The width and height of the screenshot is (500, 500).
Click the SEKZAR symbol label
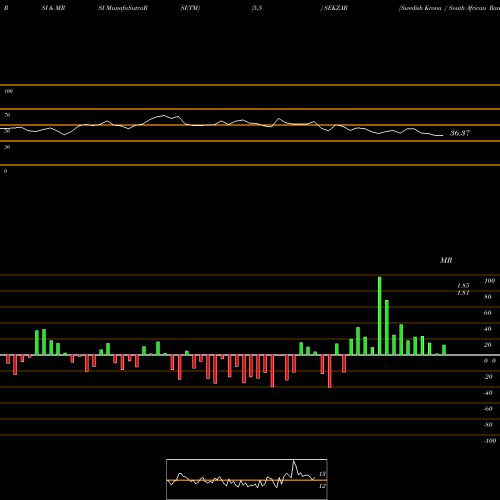click(x=335, y=8)
